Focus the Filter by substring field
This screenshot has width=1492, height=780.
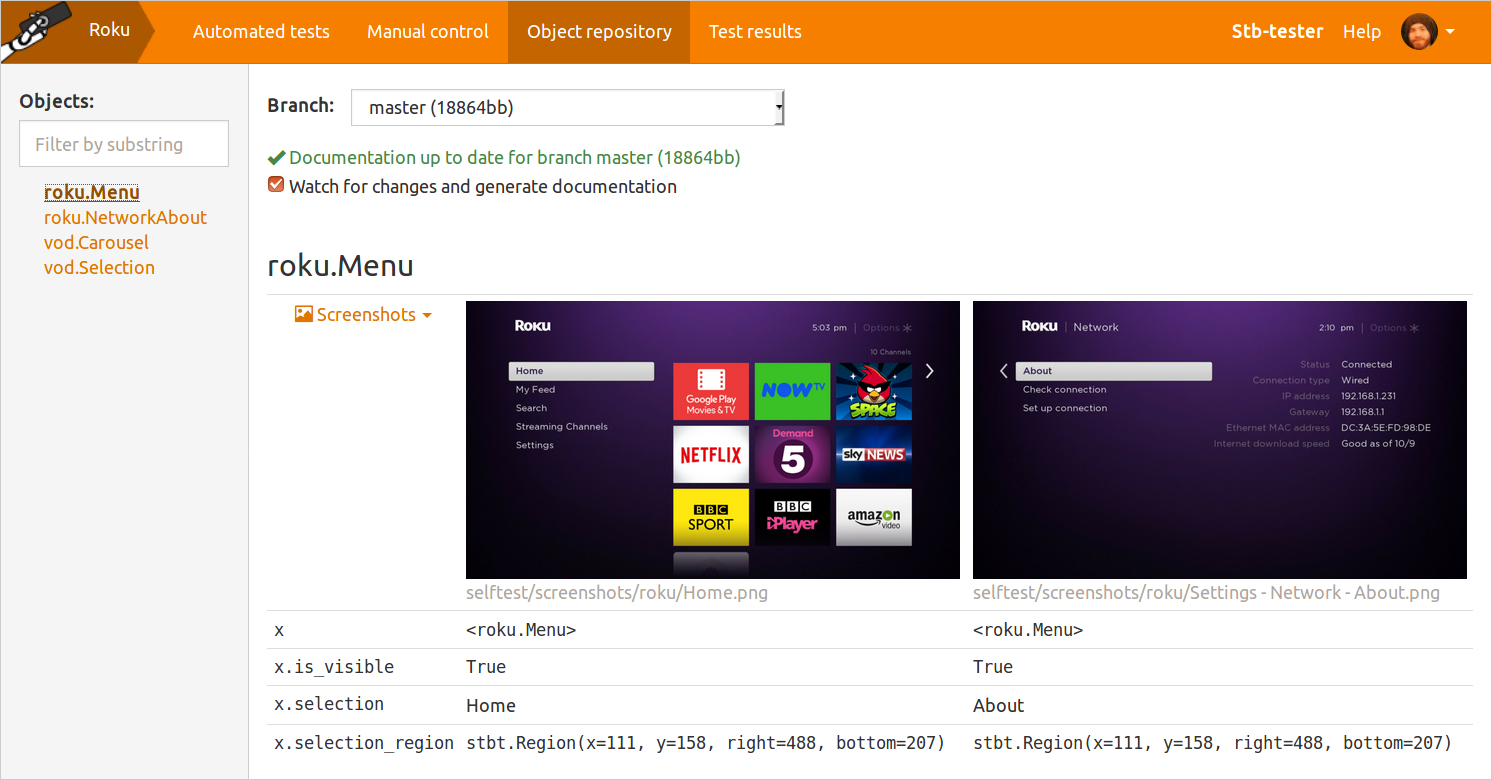[x=124, y=144]
